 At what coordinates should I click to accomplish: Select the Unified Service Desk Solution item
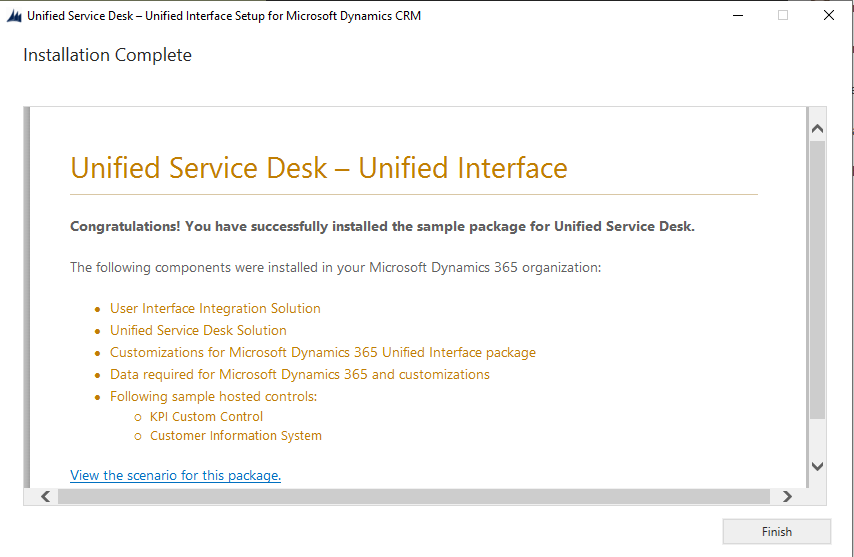tap(198, 330)
